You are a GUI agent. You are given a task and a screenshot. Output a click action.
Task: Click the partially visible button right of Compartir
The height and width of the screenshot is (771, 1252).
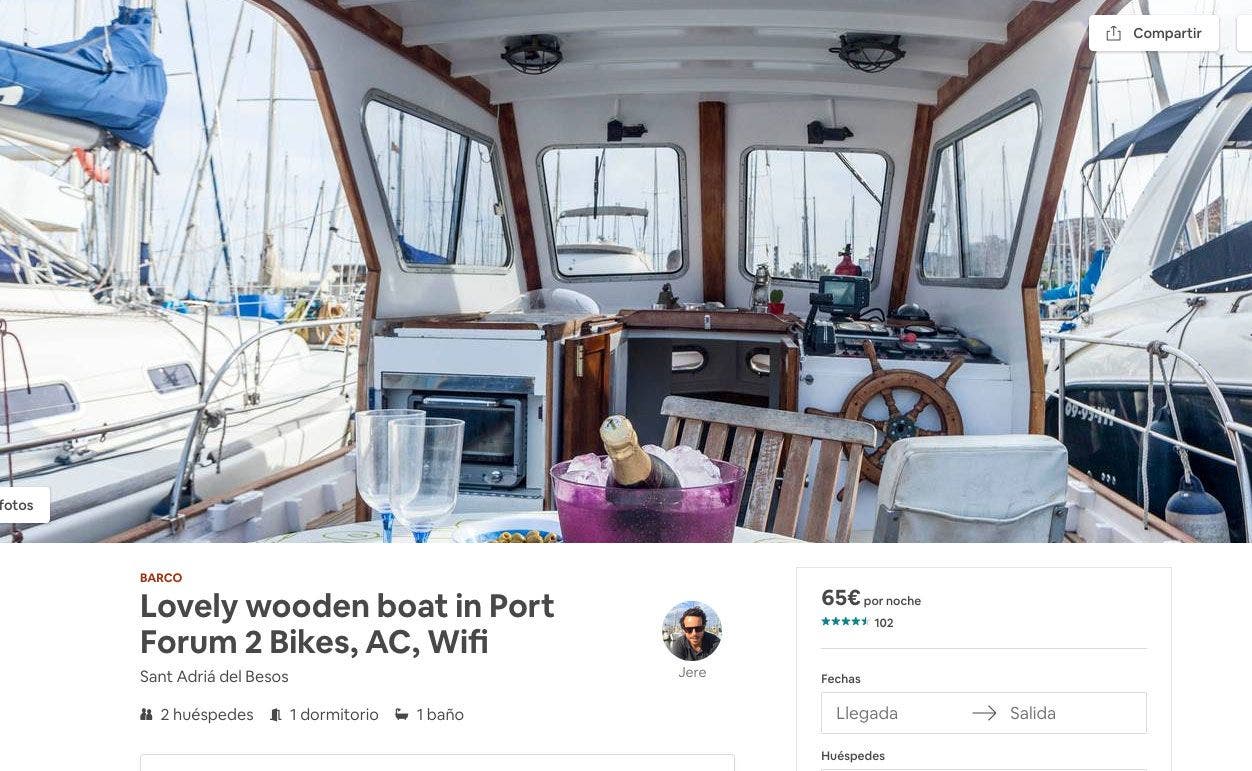(1245, 33)
